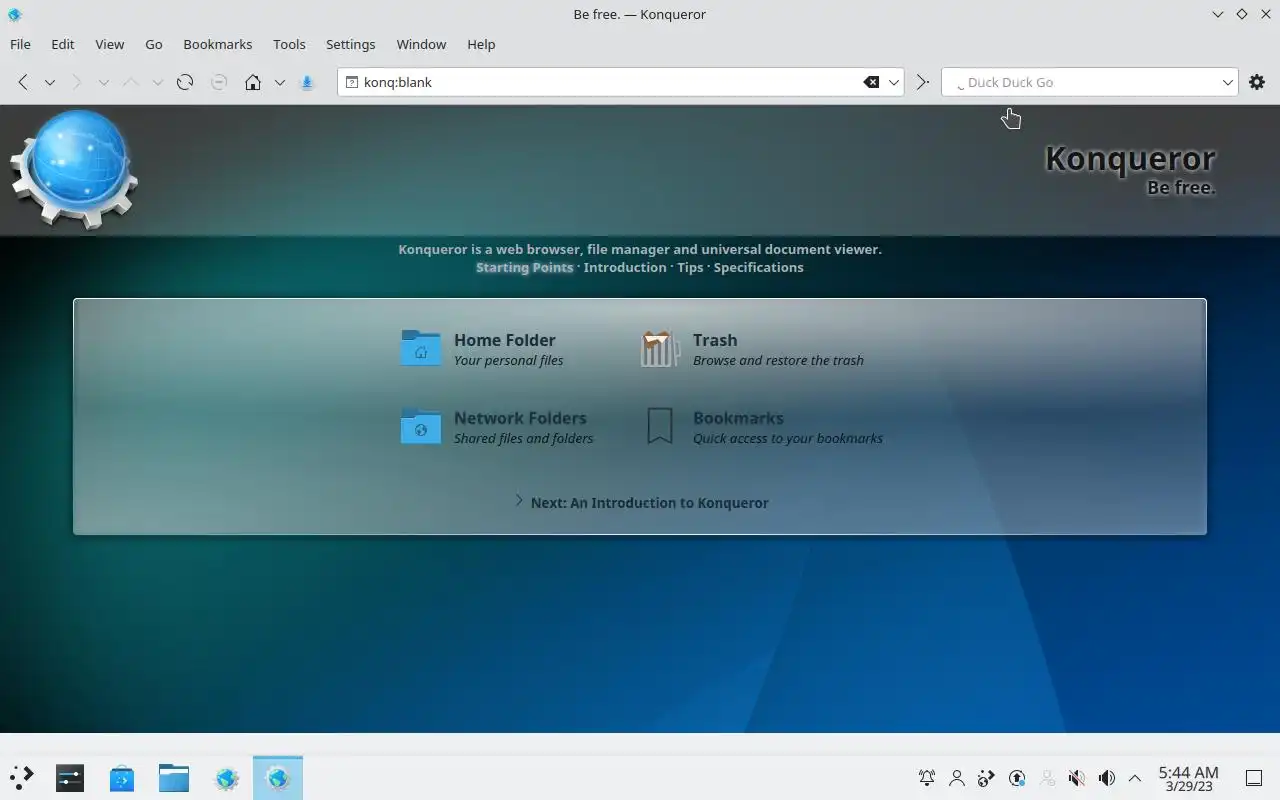
Task: Click the Home Folder title link
Action: click(x=505, y=340)
